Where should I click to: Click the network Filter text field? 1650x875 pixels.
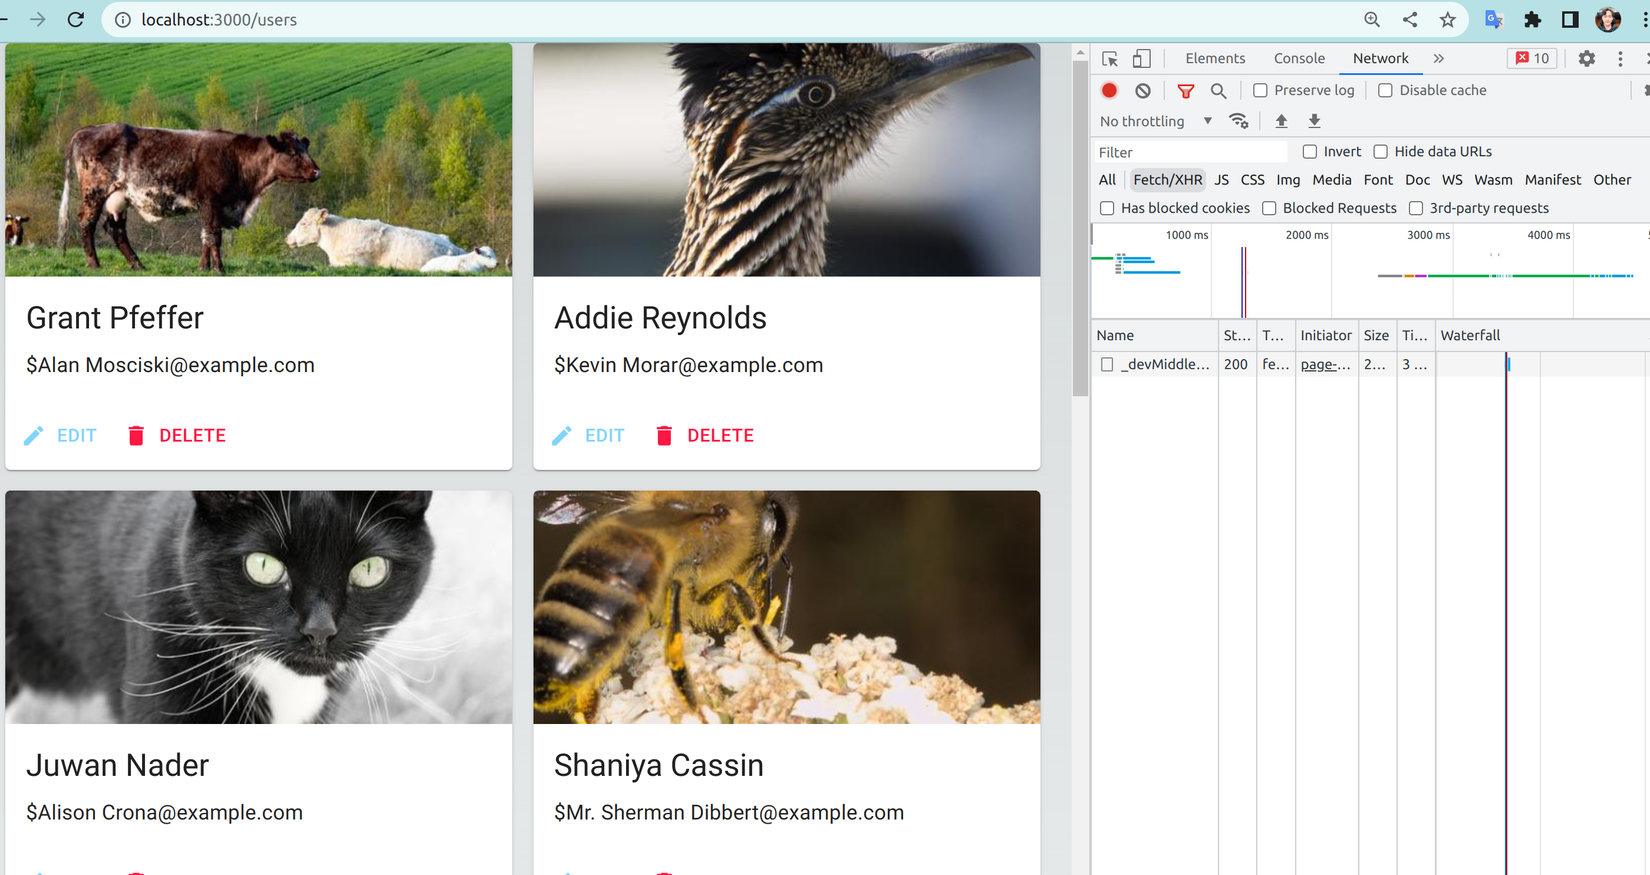coord(1190,152)
